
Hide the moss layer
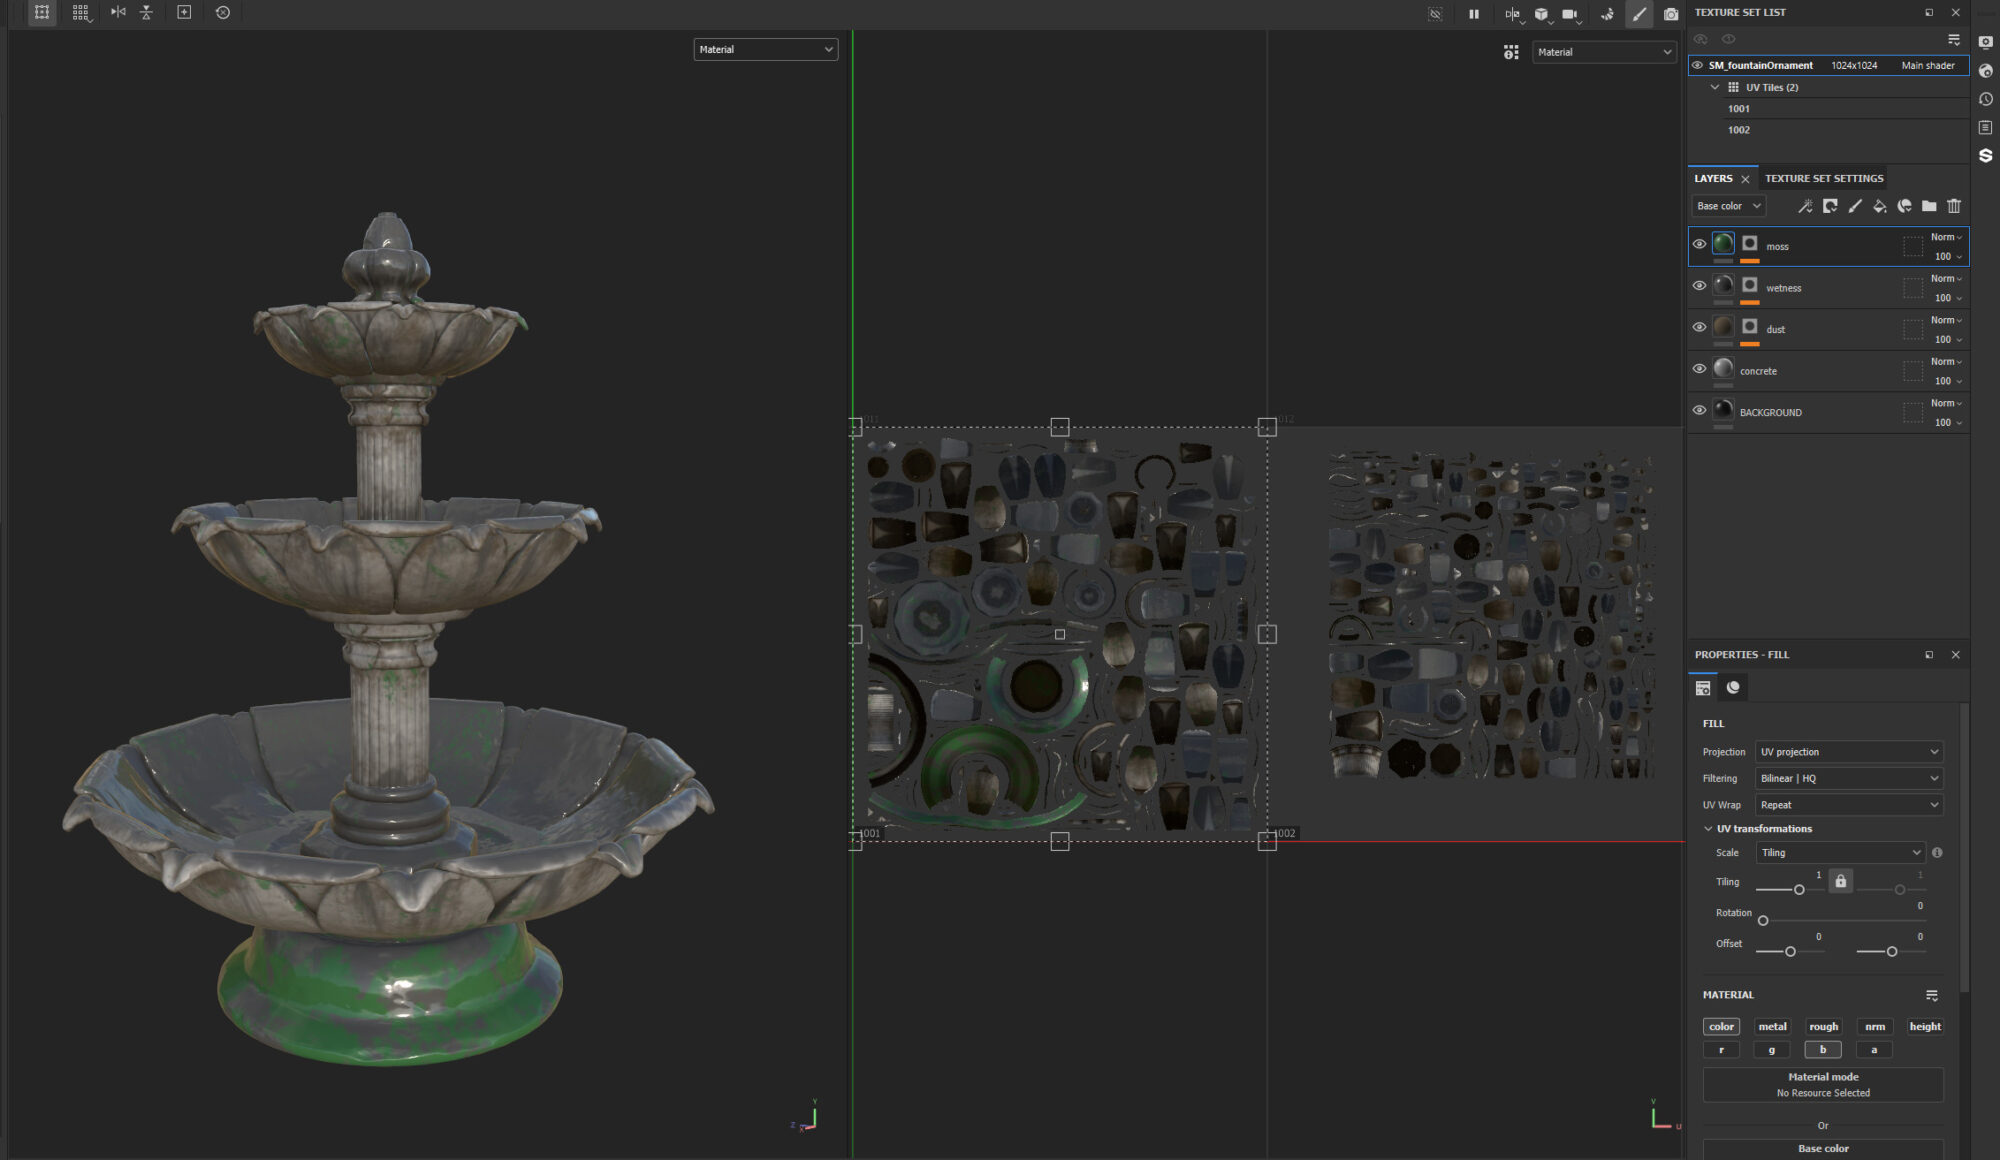tap(1699, 244)
